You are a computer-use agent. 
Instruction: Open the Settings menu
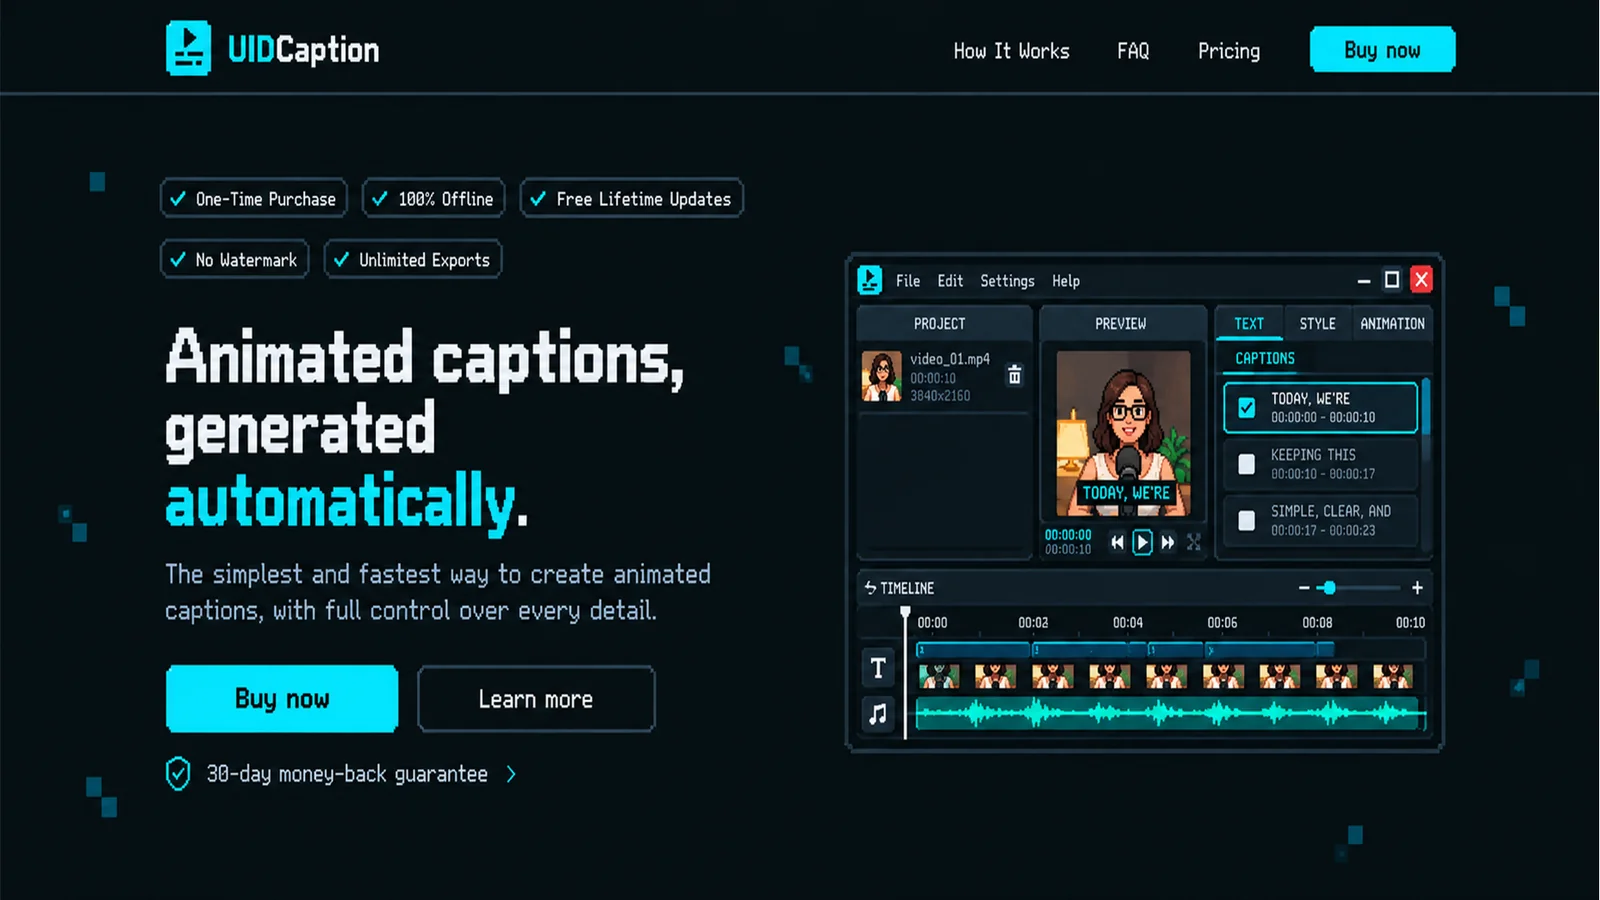[x=1007, y=281]
